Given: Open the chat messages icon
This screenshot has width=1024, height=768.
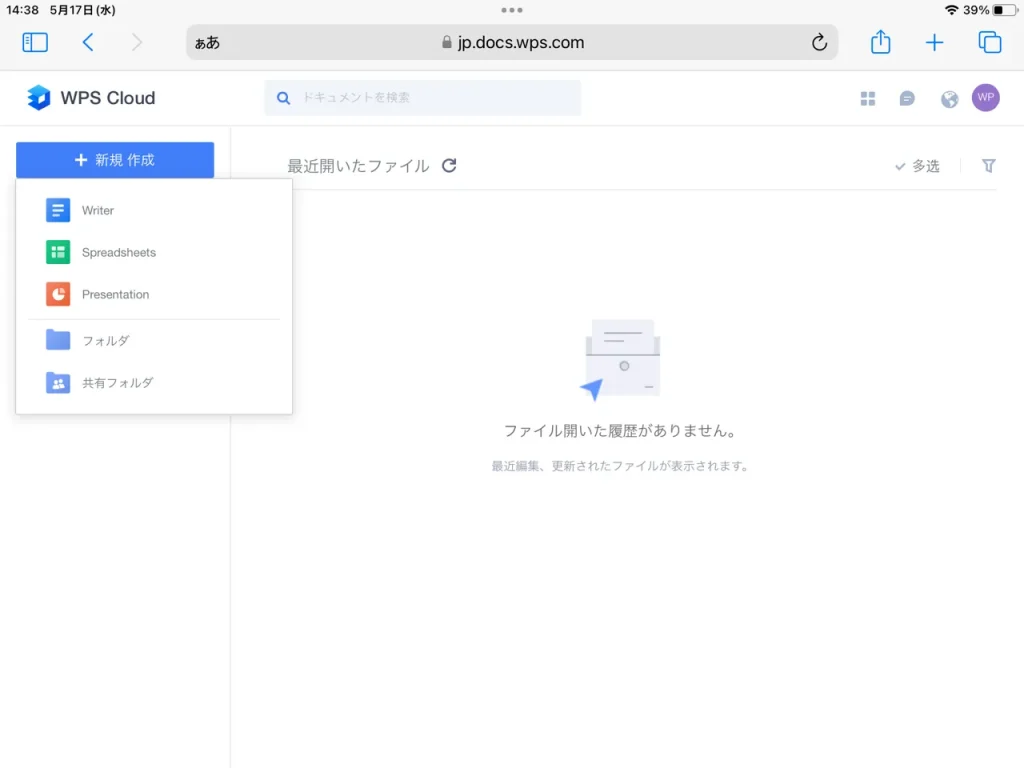Looking at the screenshot, I should [x=907, y=98].
